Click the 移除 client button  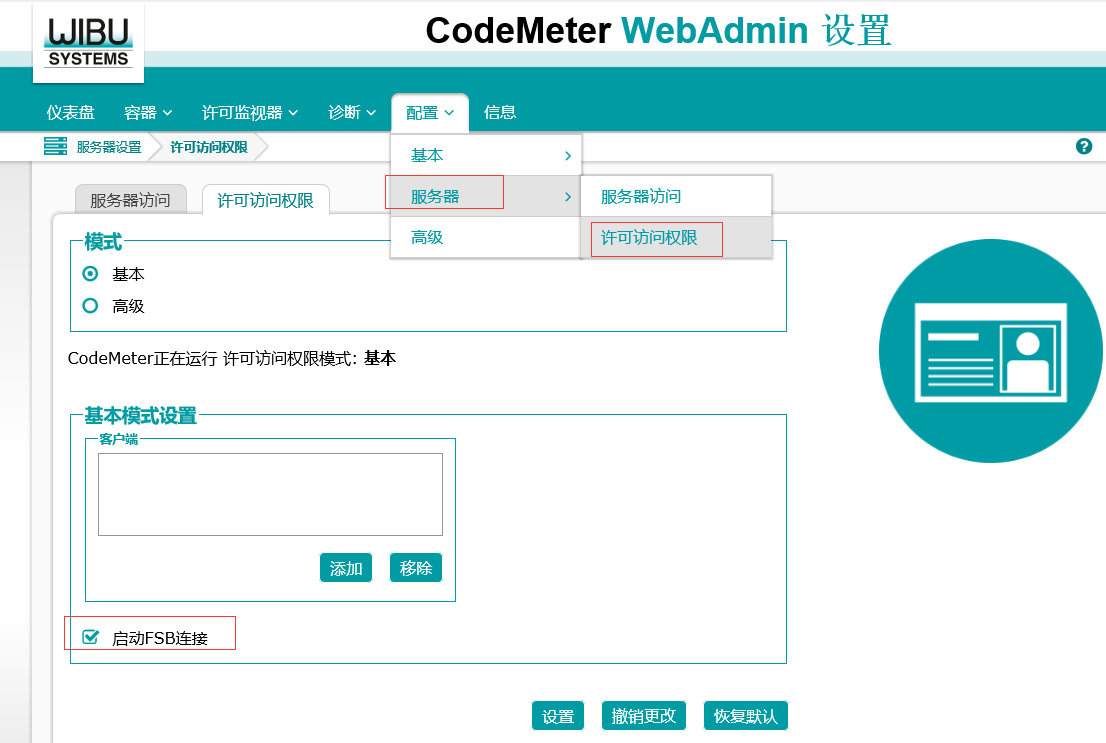coord(415,568)
